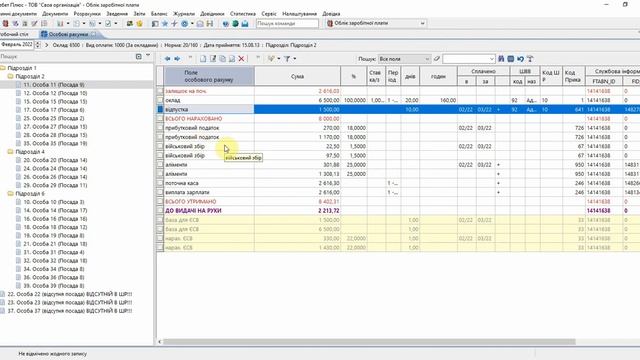The image size is (640, 360).
Task: Sort by the Сума column header
Action: tap(297, 76)
